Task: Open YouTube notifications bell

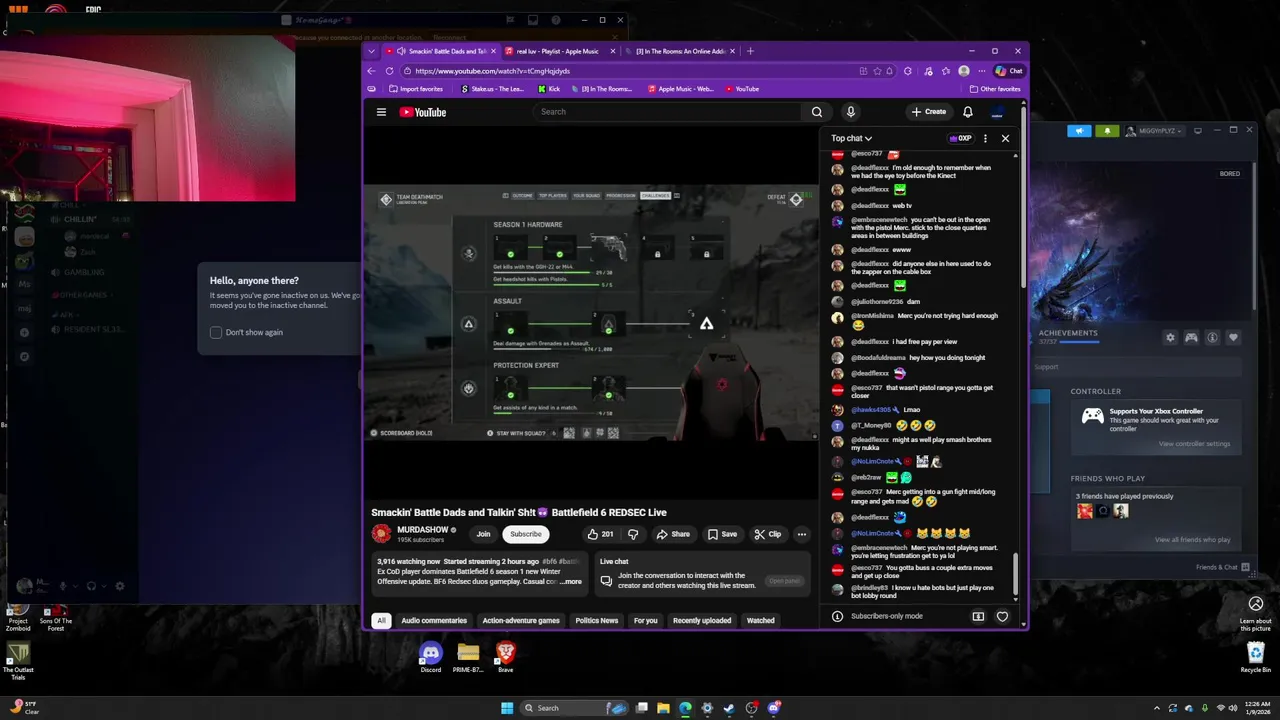Action: [x=967, y=112]
